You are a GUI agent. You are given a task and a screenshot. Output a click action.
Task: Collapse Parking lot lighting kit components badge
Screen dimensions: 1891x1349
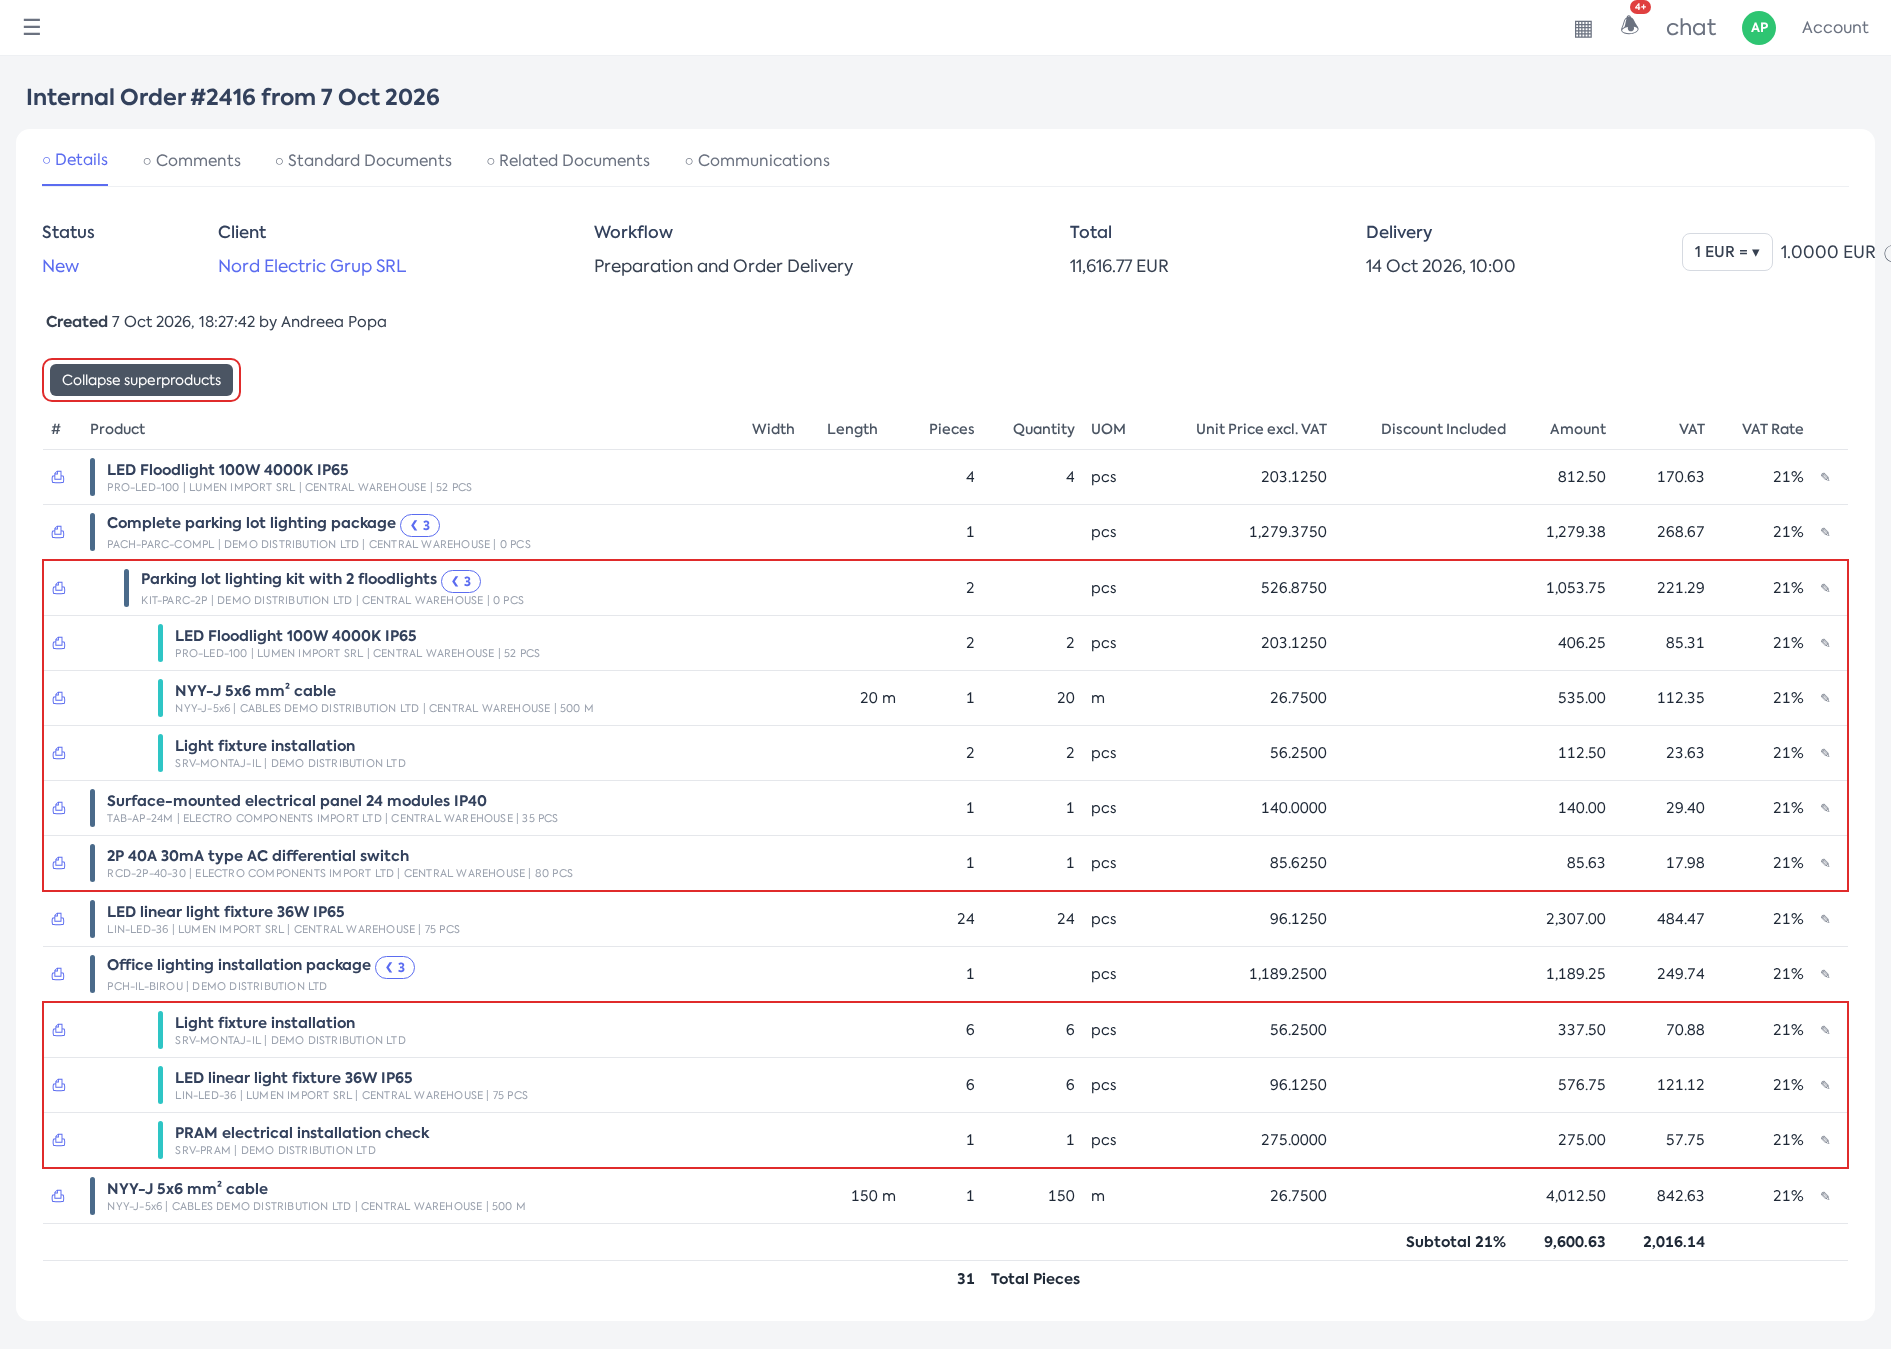pyautogui.click(x=461, y=581)
